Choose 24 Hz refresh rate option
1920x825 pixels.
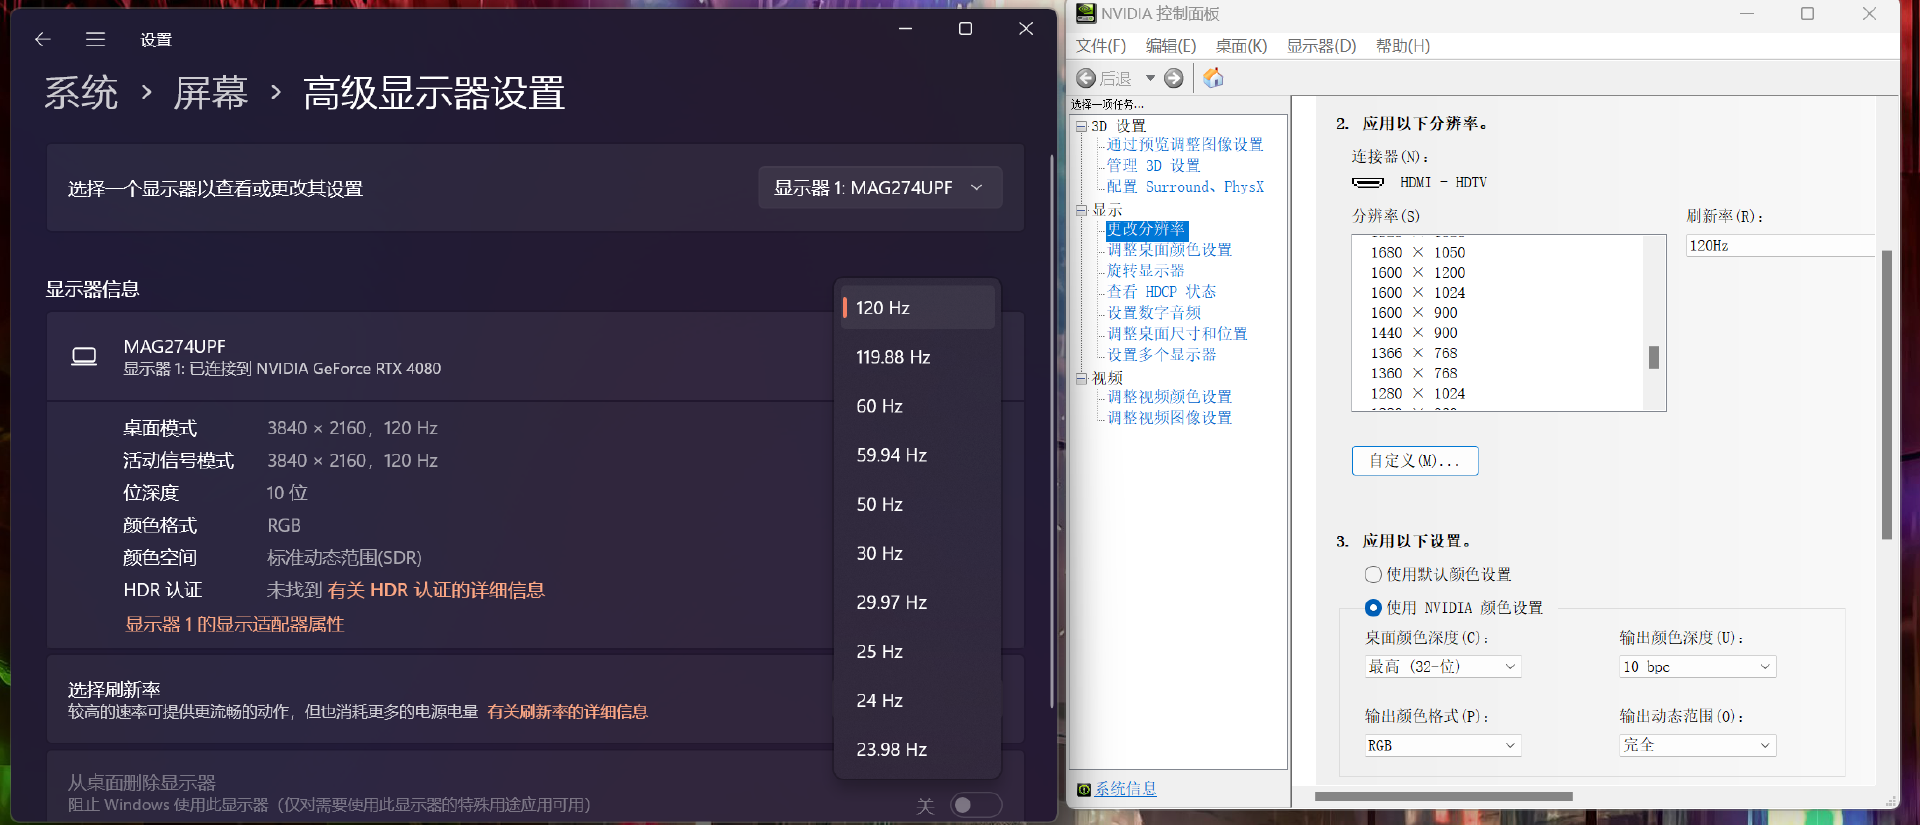(918, 700)
